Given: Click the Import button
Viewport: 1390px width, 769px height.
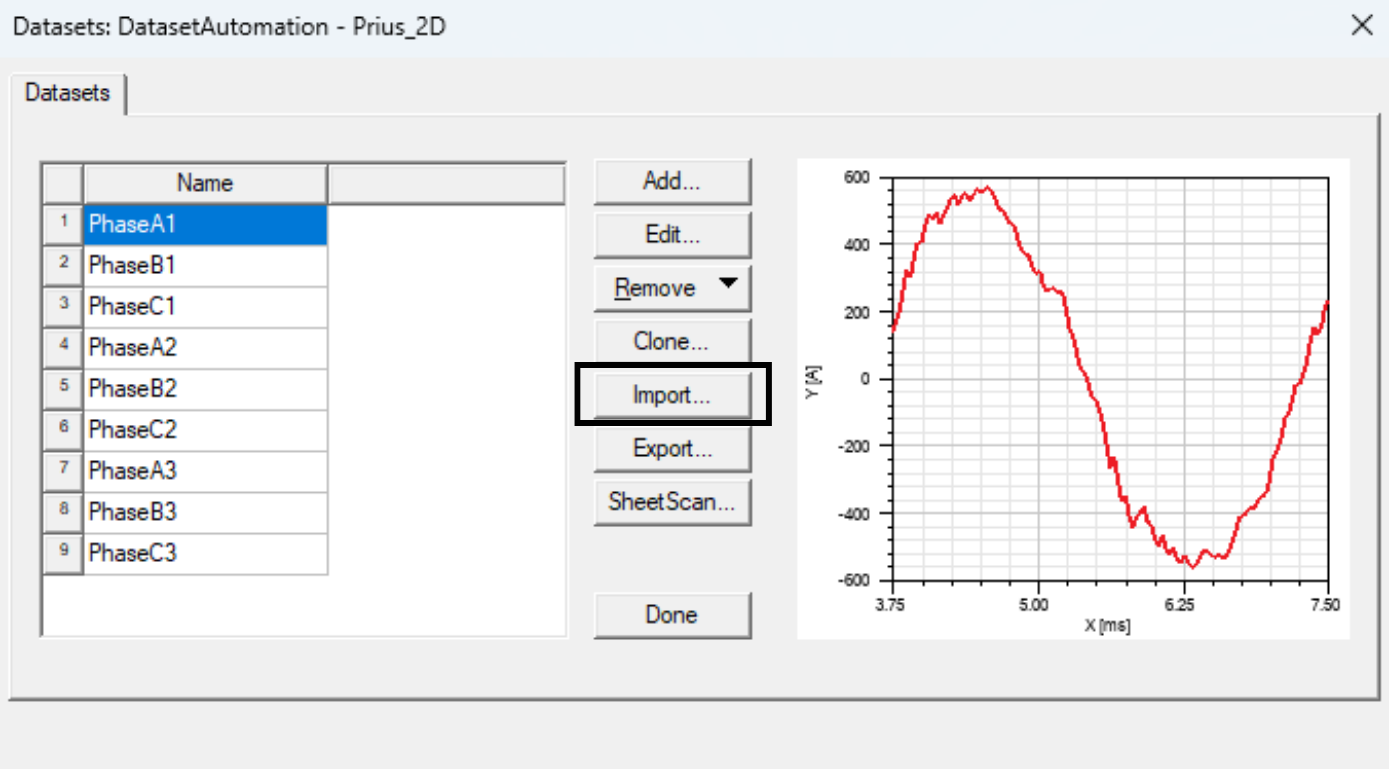Looking at the screenshot, I should 672,394.
